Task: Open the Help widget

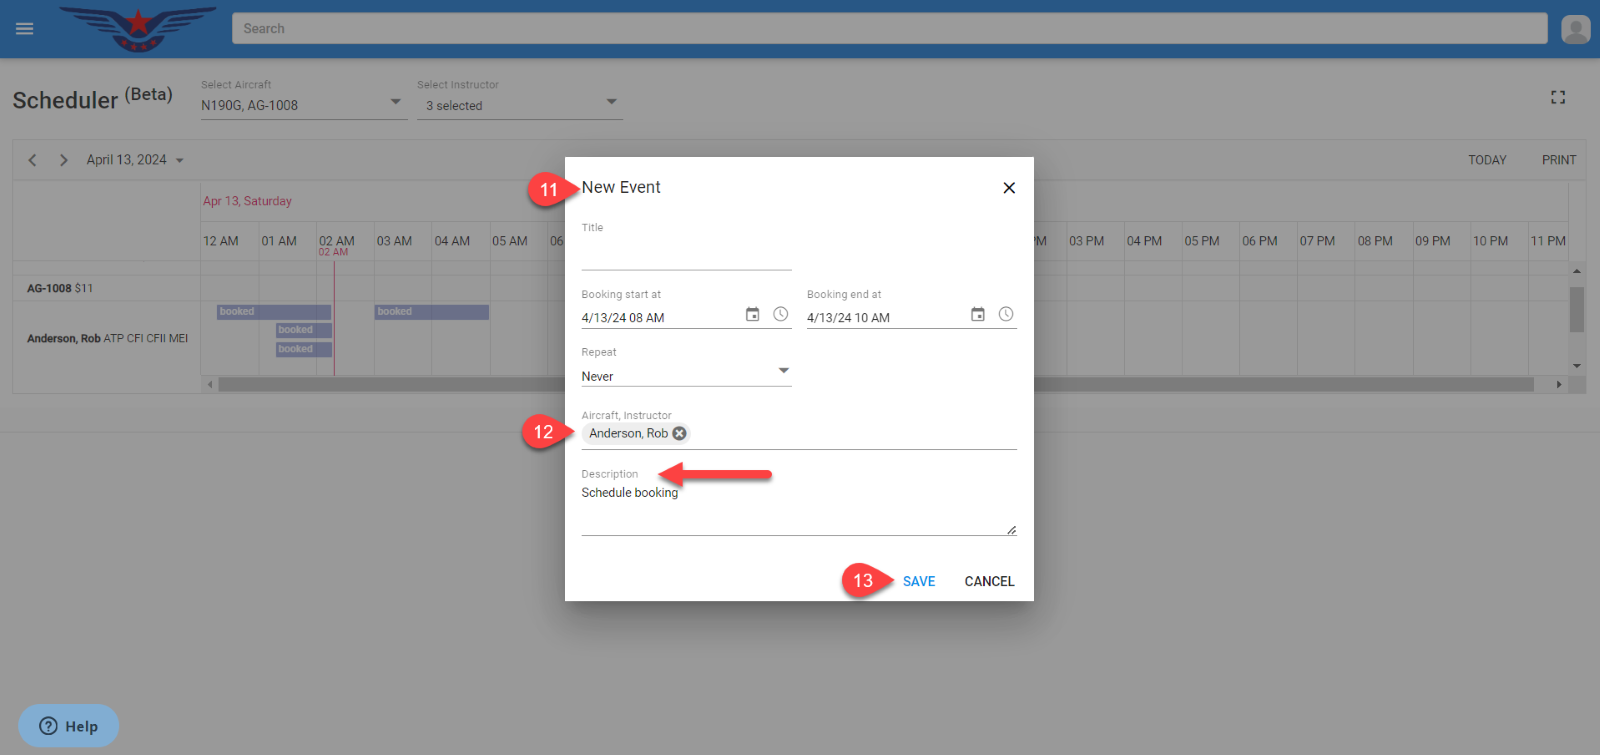Action: point(69,726)
